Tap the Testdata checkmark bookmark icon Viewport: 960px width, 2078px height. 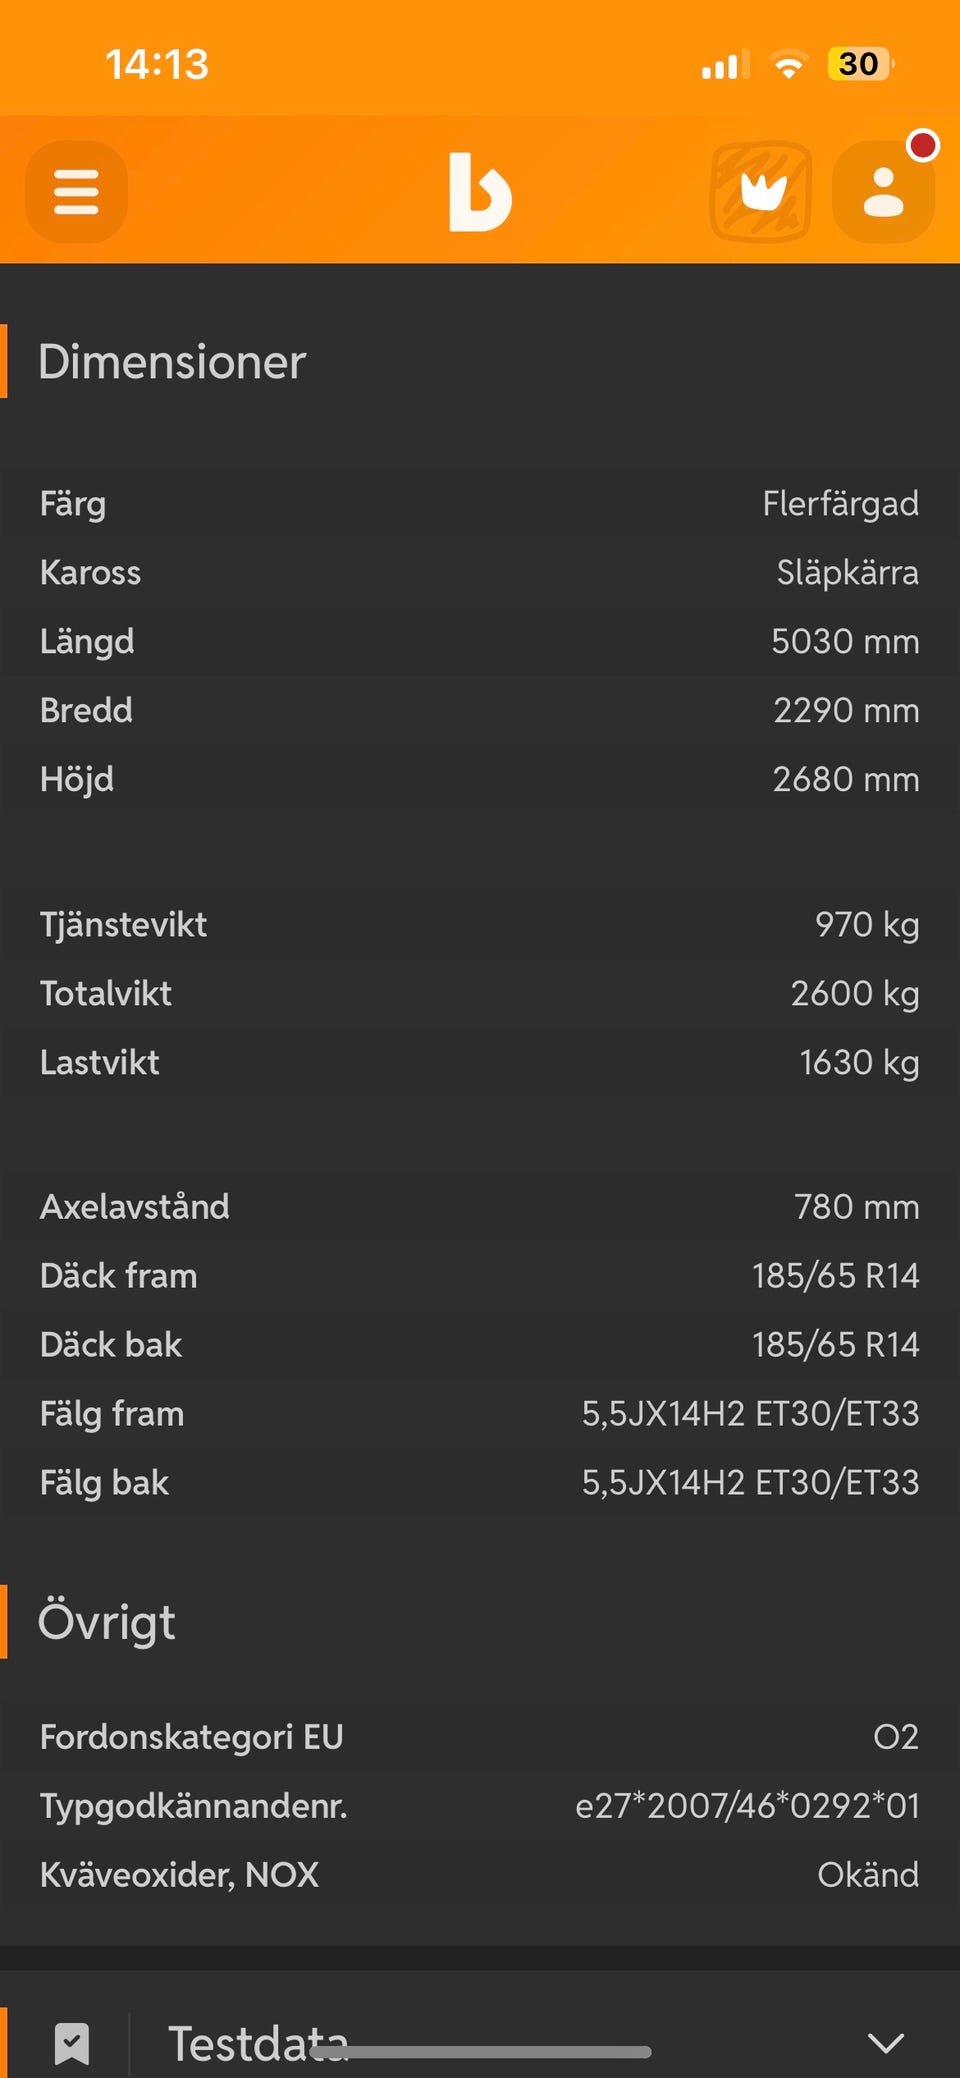click(x=72, y=2043)
